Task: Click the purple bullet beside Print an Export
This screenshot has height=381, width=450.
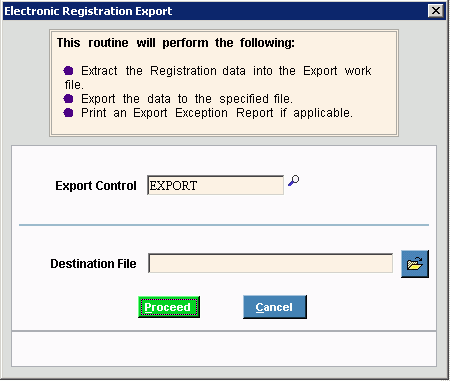Action: pyautogui.click(x=68, y=113)
